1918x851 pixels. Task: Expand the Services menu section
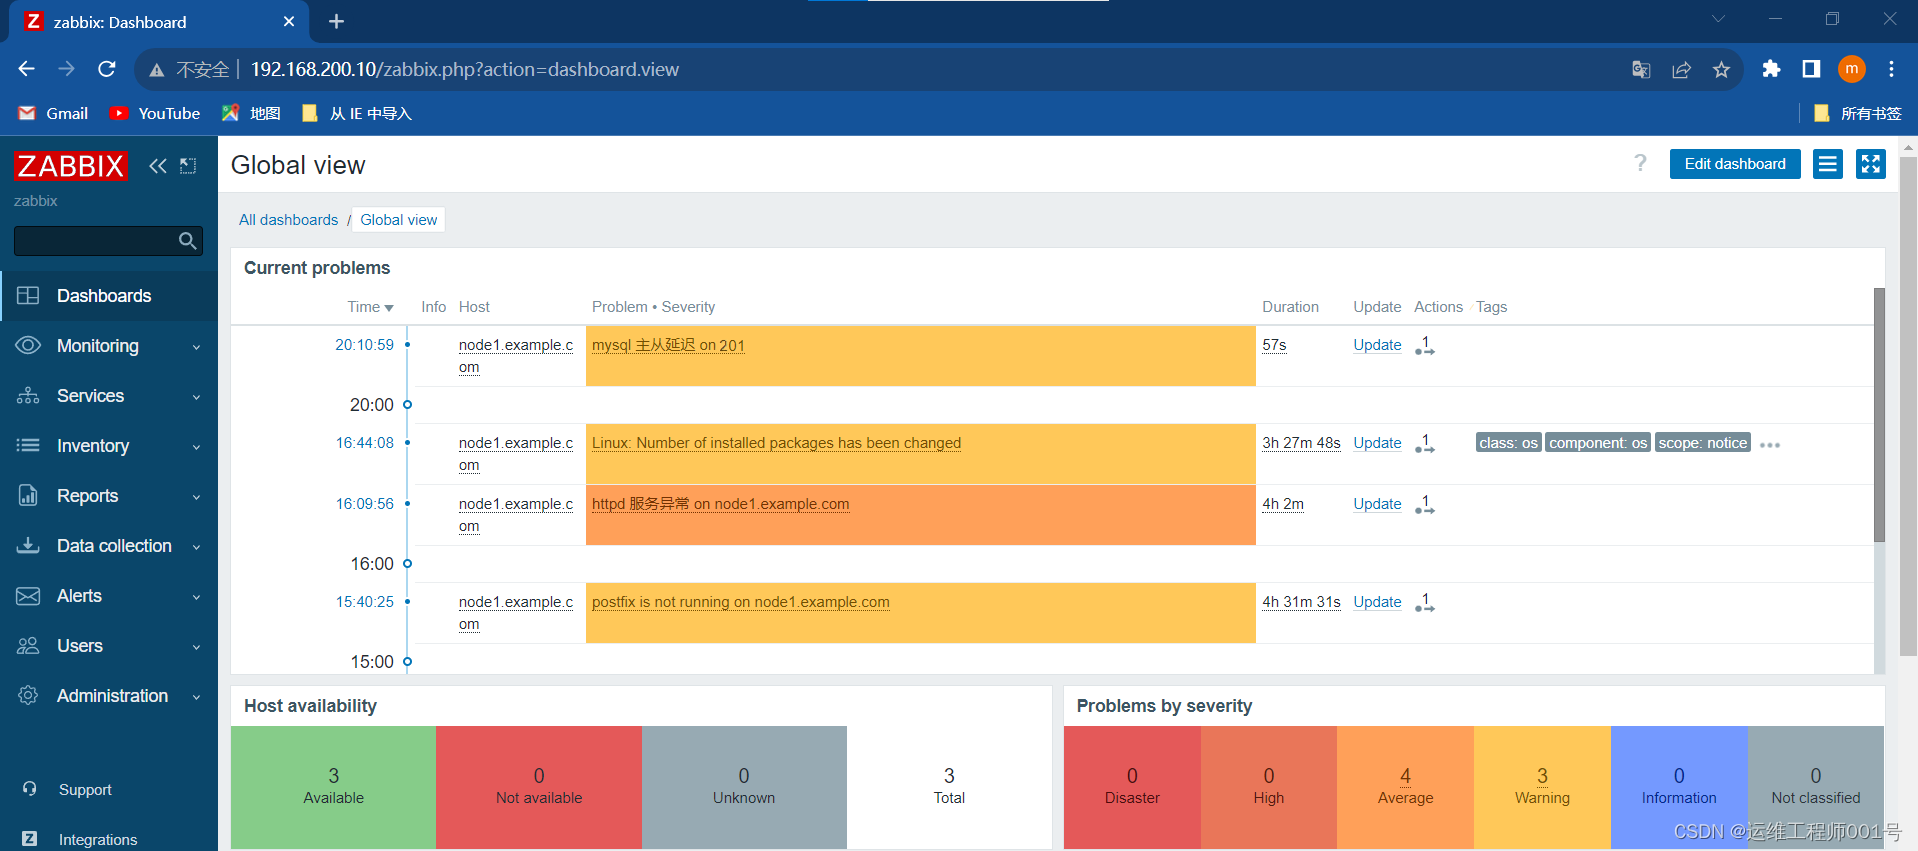[x=109, y=396]
